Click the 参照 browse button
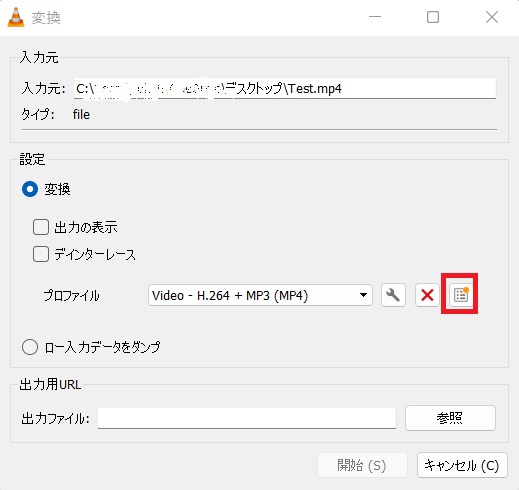519x490 pixels. pos(450,418)
